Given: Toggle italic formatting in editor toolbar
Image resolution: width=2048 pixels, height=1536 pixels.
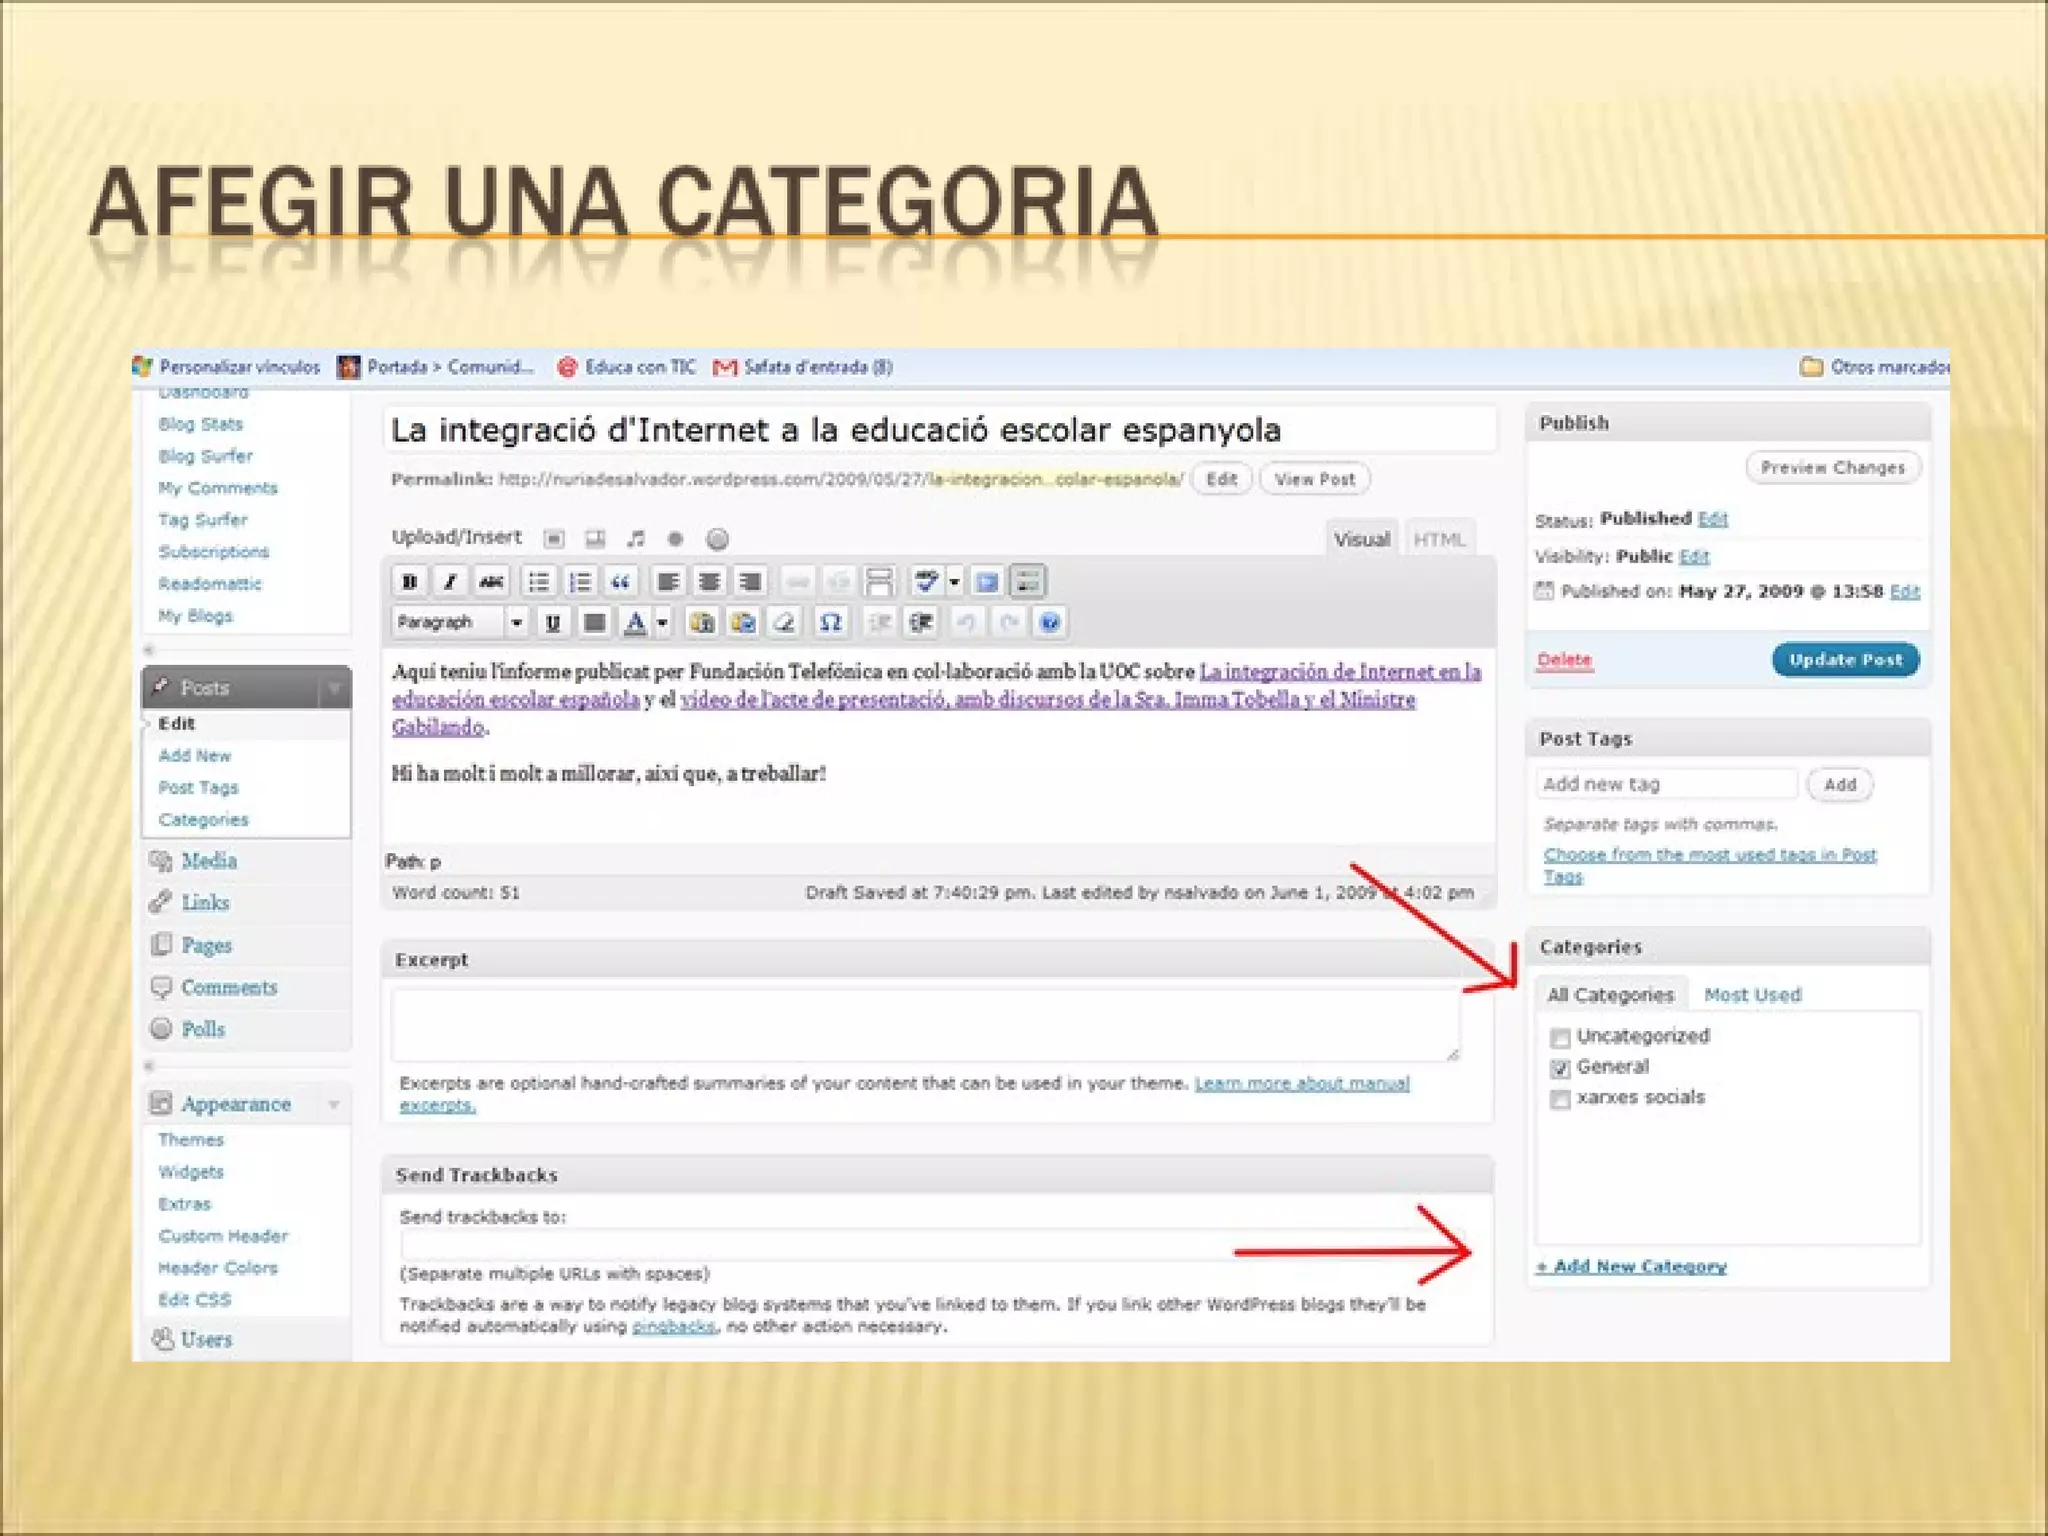Looking at the screenshot, I should click(x=450, y=581).
